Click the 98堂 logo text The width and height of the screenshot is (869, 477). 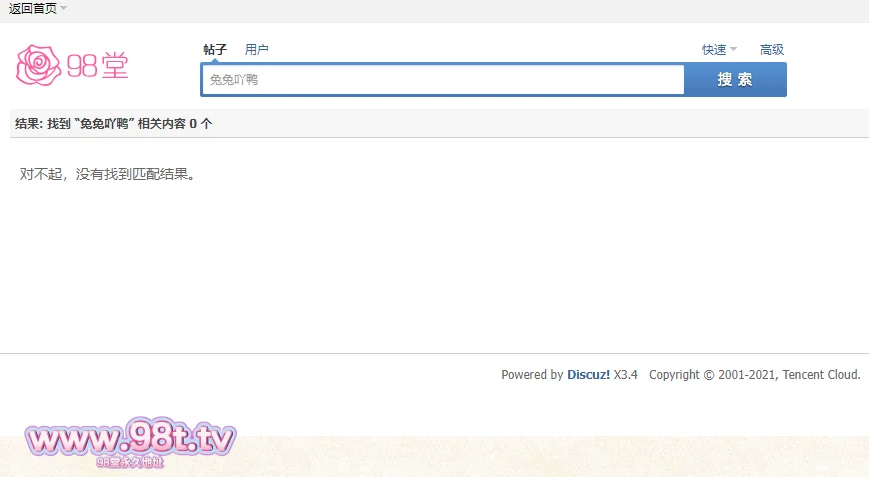click(98, 66)
